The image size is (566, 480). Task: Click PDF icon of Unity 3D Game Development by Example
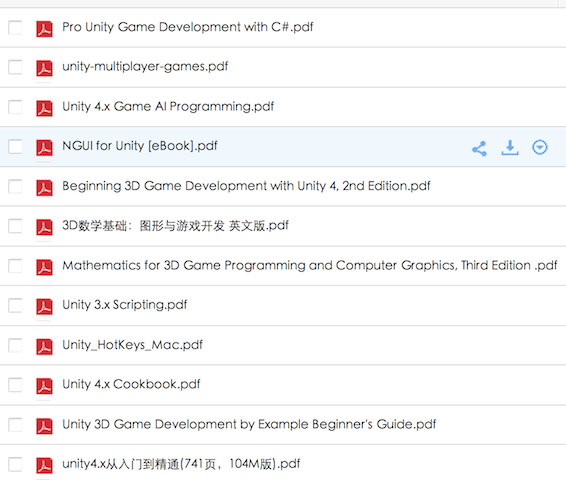click(x=44, y=426)
